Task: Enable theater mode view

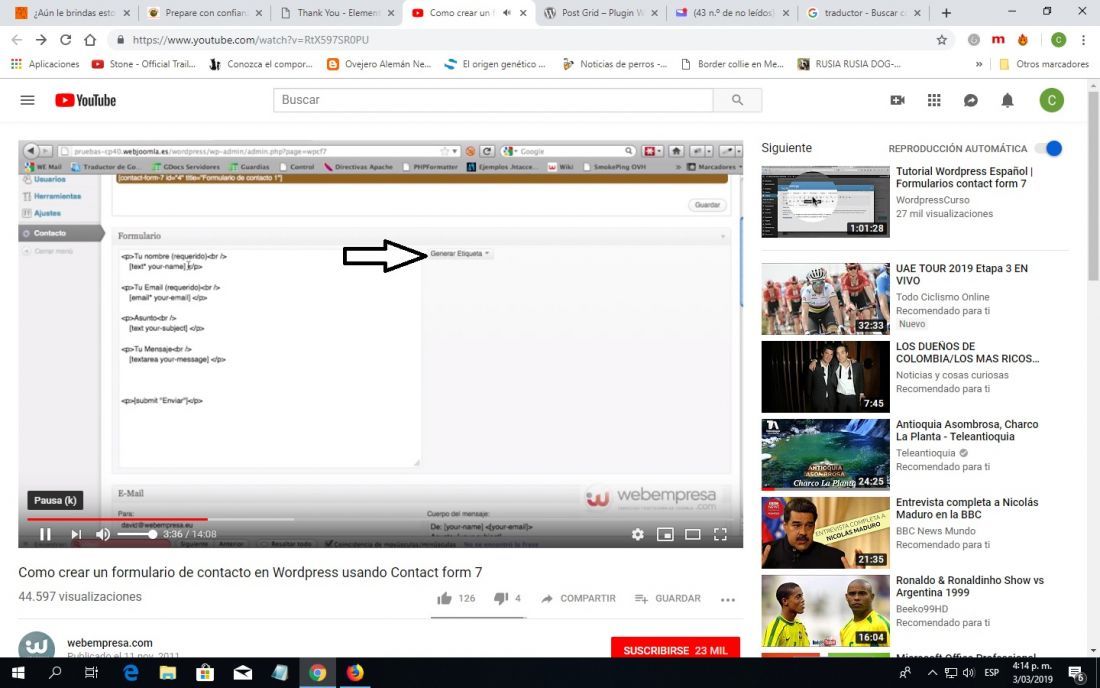Action: (x=692, y=534)
